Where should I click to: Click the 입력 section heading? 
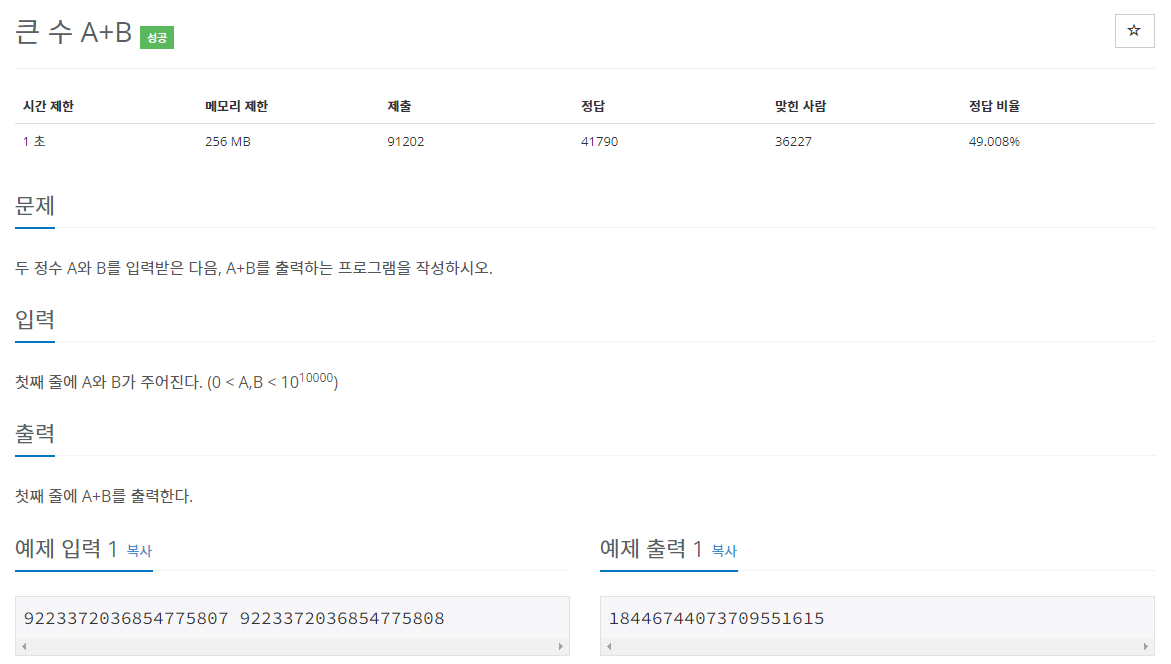[34, 320]
